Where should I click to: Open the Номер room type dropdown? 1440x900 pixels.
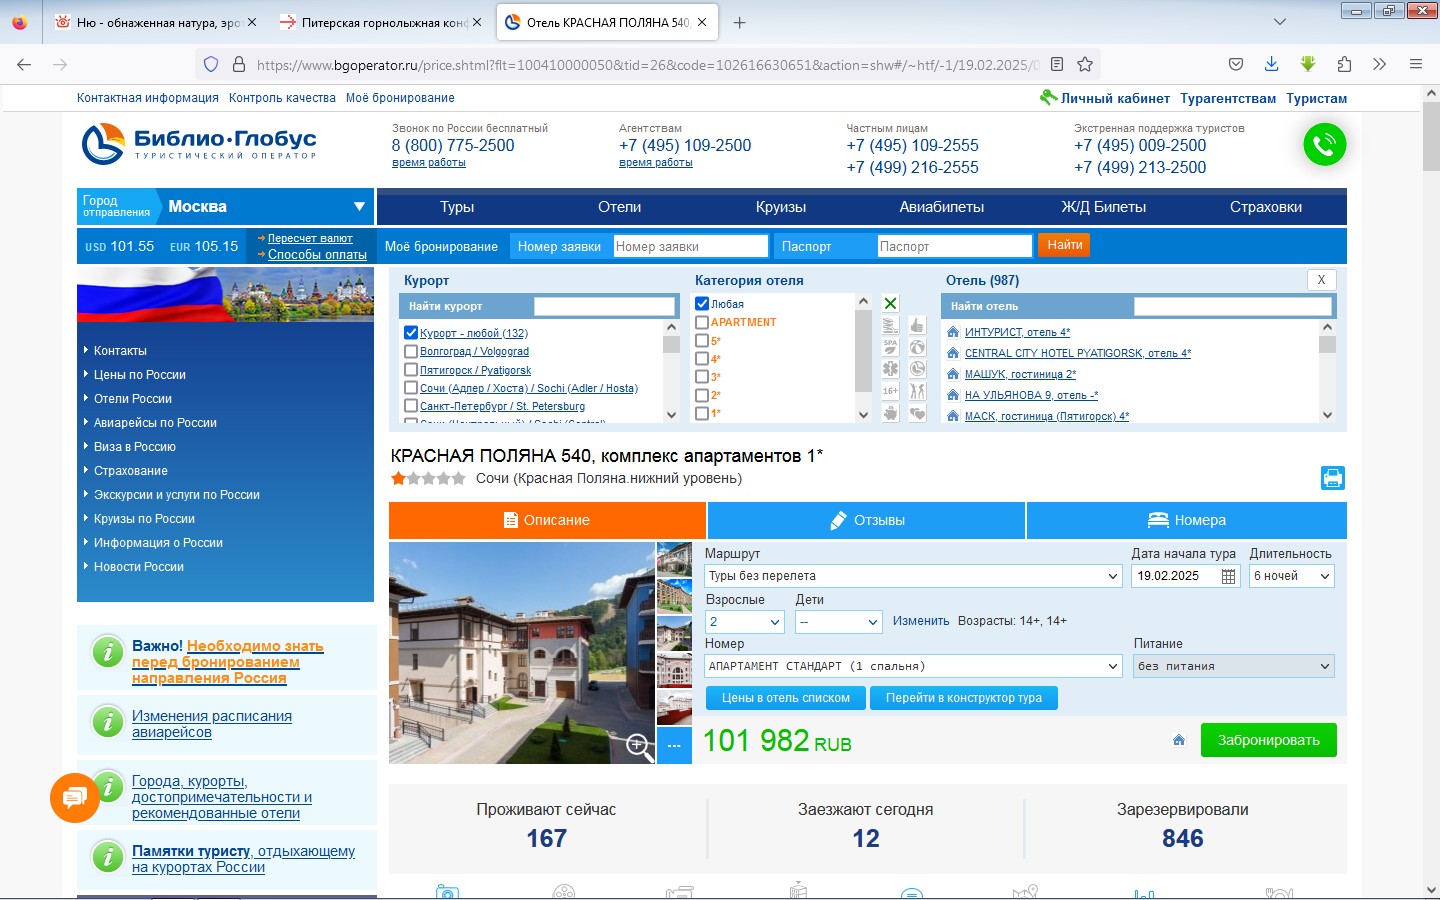pyautogui.click(x=914, y=666)
